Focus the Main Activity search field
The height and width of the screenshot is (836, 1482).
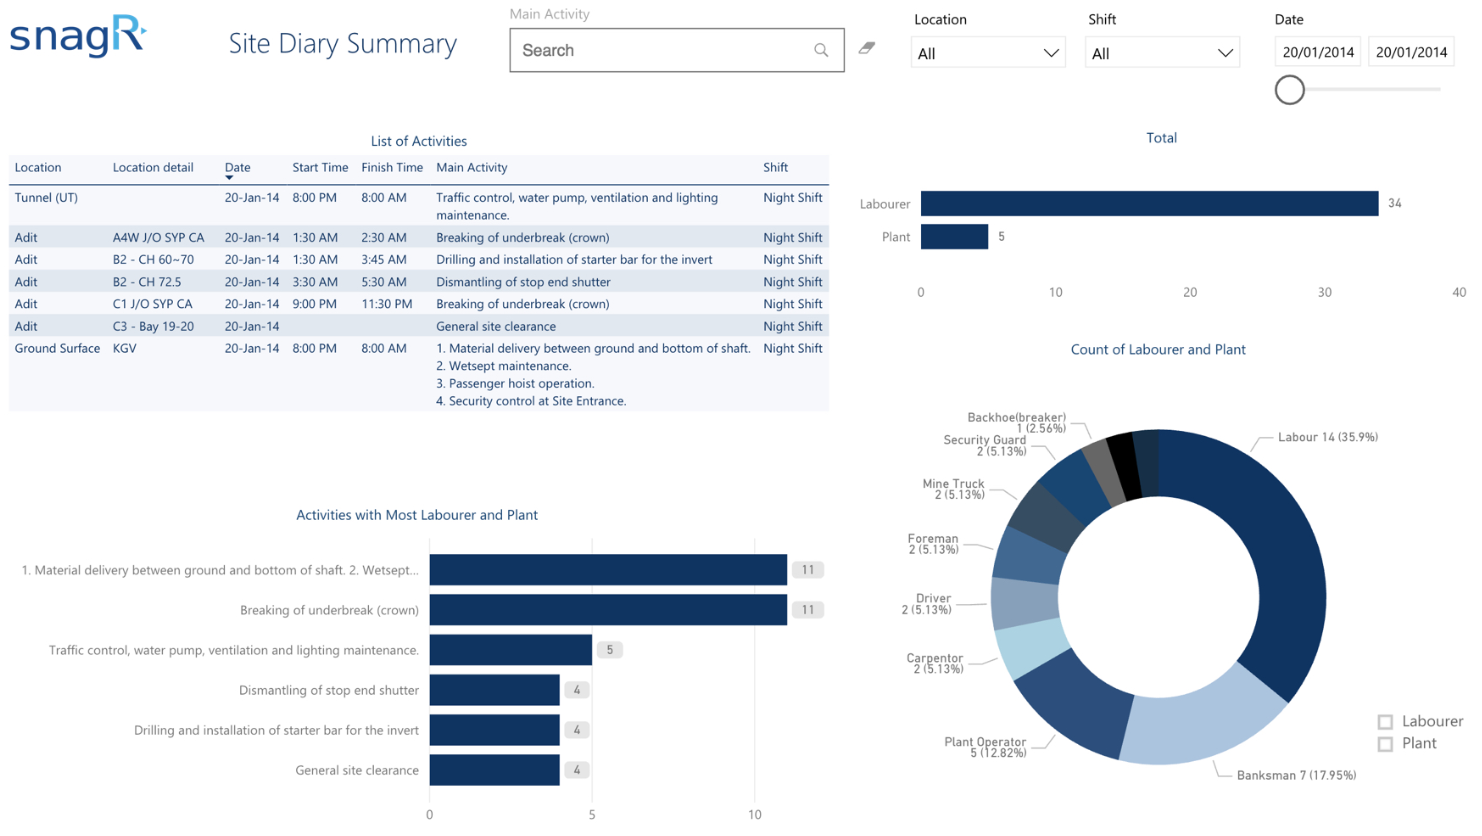click(660, 50)
